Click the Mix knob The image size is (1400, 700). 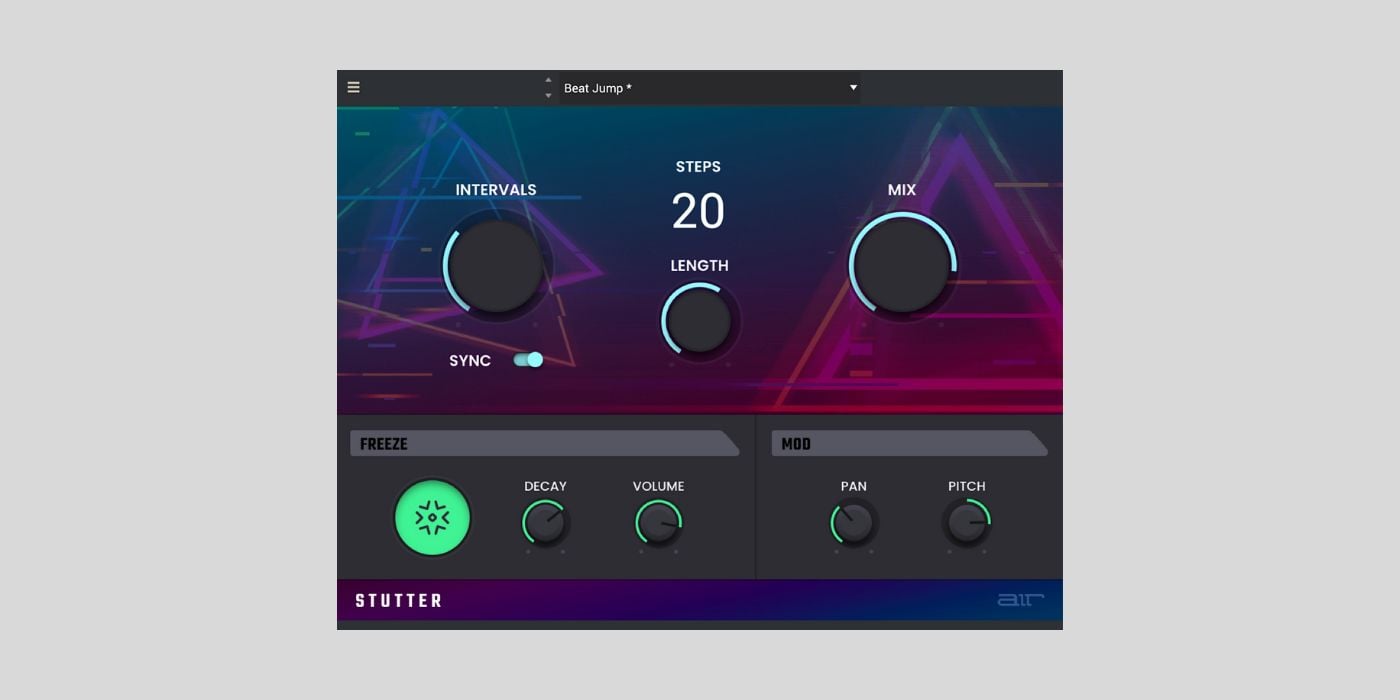[902, 265]
